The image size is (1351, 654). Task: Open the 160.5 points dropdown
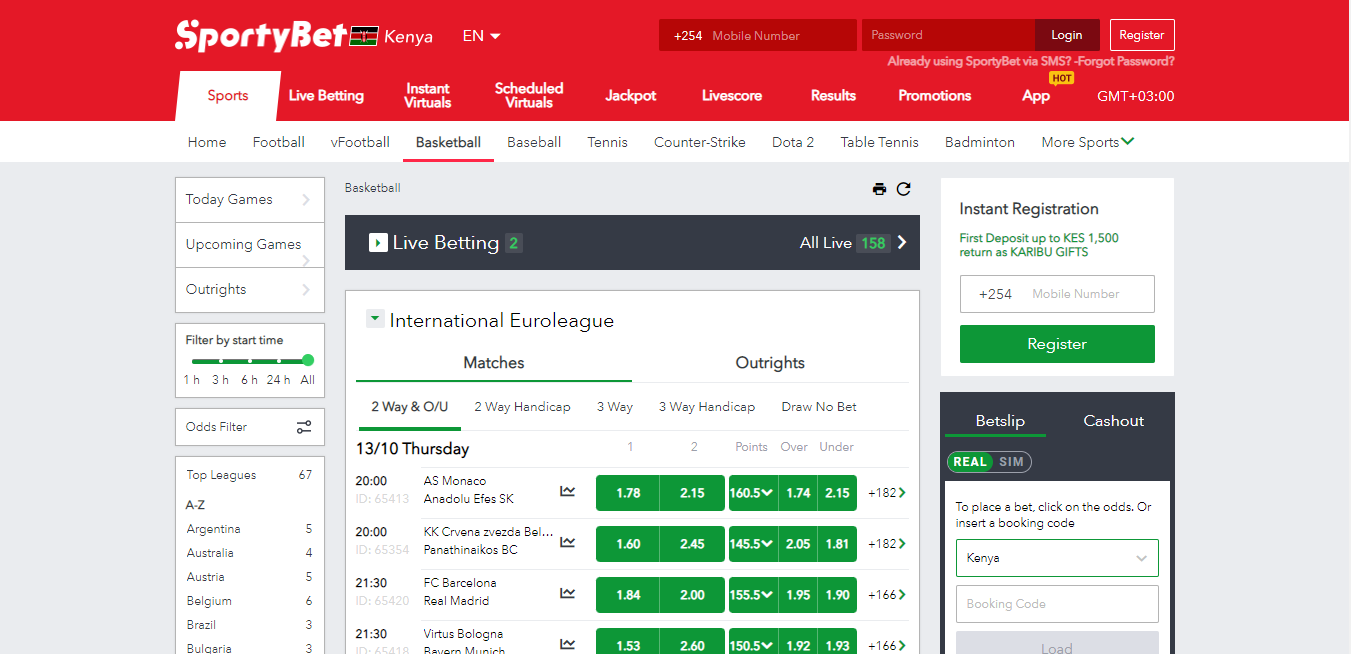(x=754, y=493)
